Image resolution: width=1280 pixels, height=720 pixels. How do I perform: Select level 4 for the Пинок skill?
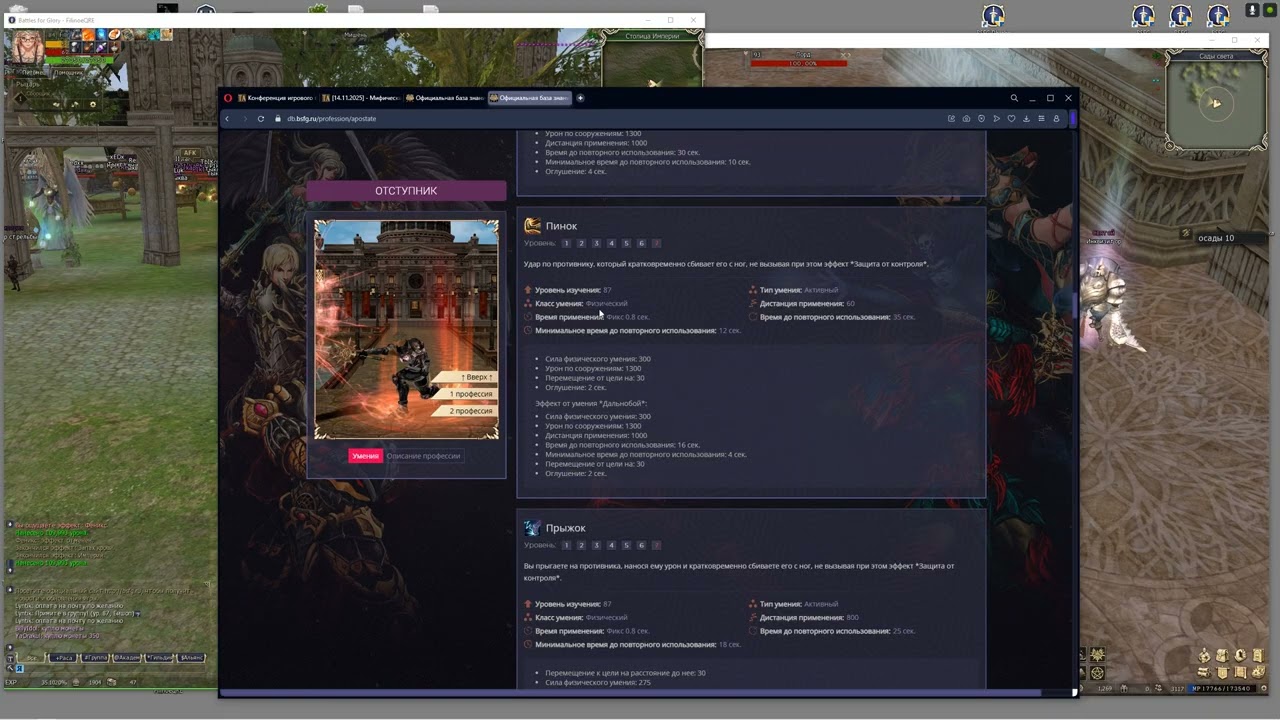611,243
